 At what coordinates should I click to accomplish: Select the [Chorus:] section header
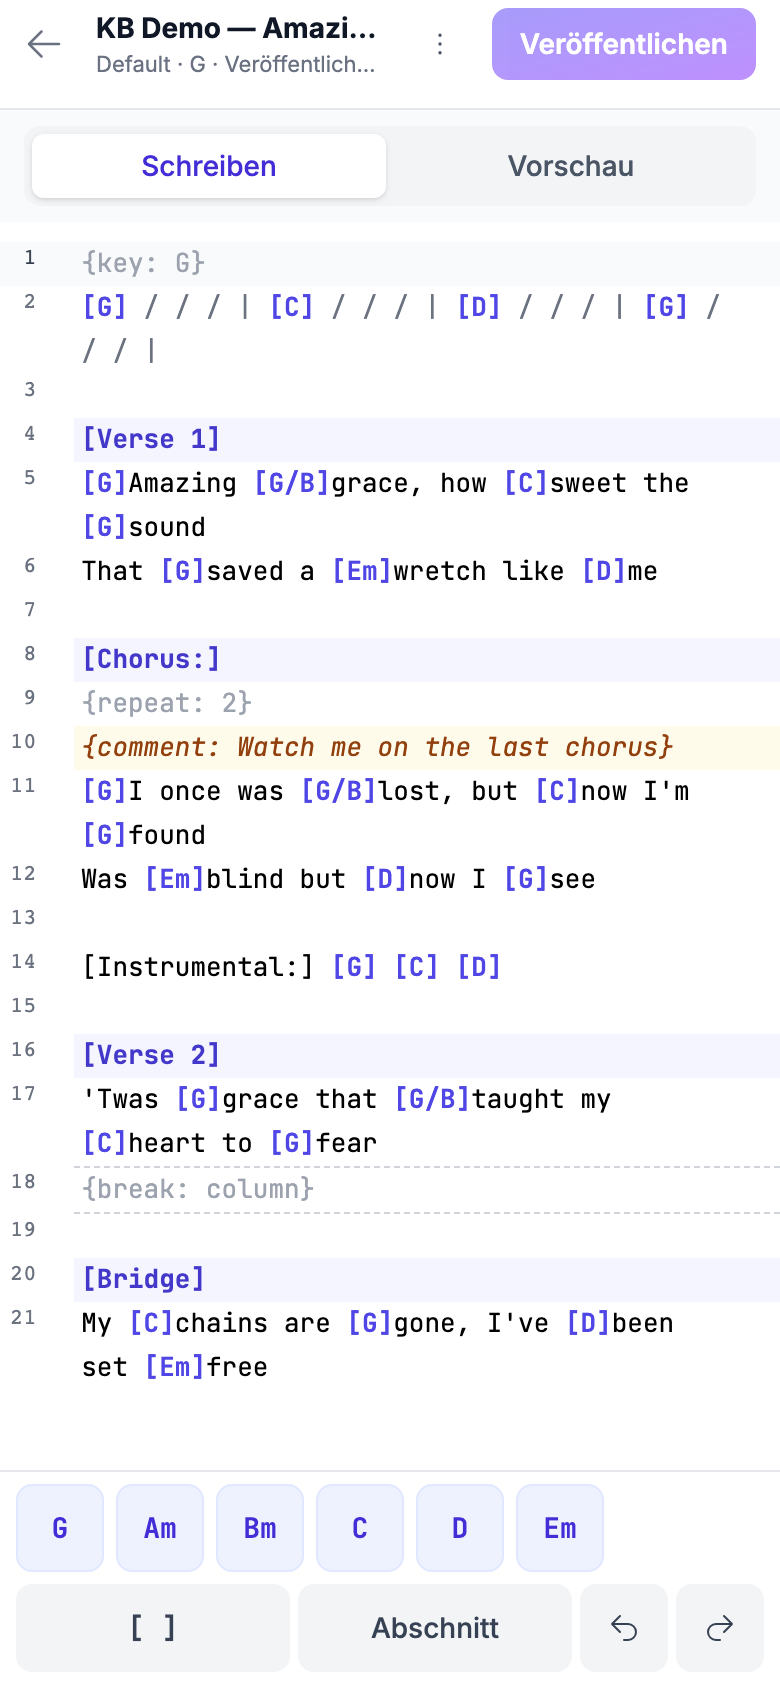tap(427, 659)
